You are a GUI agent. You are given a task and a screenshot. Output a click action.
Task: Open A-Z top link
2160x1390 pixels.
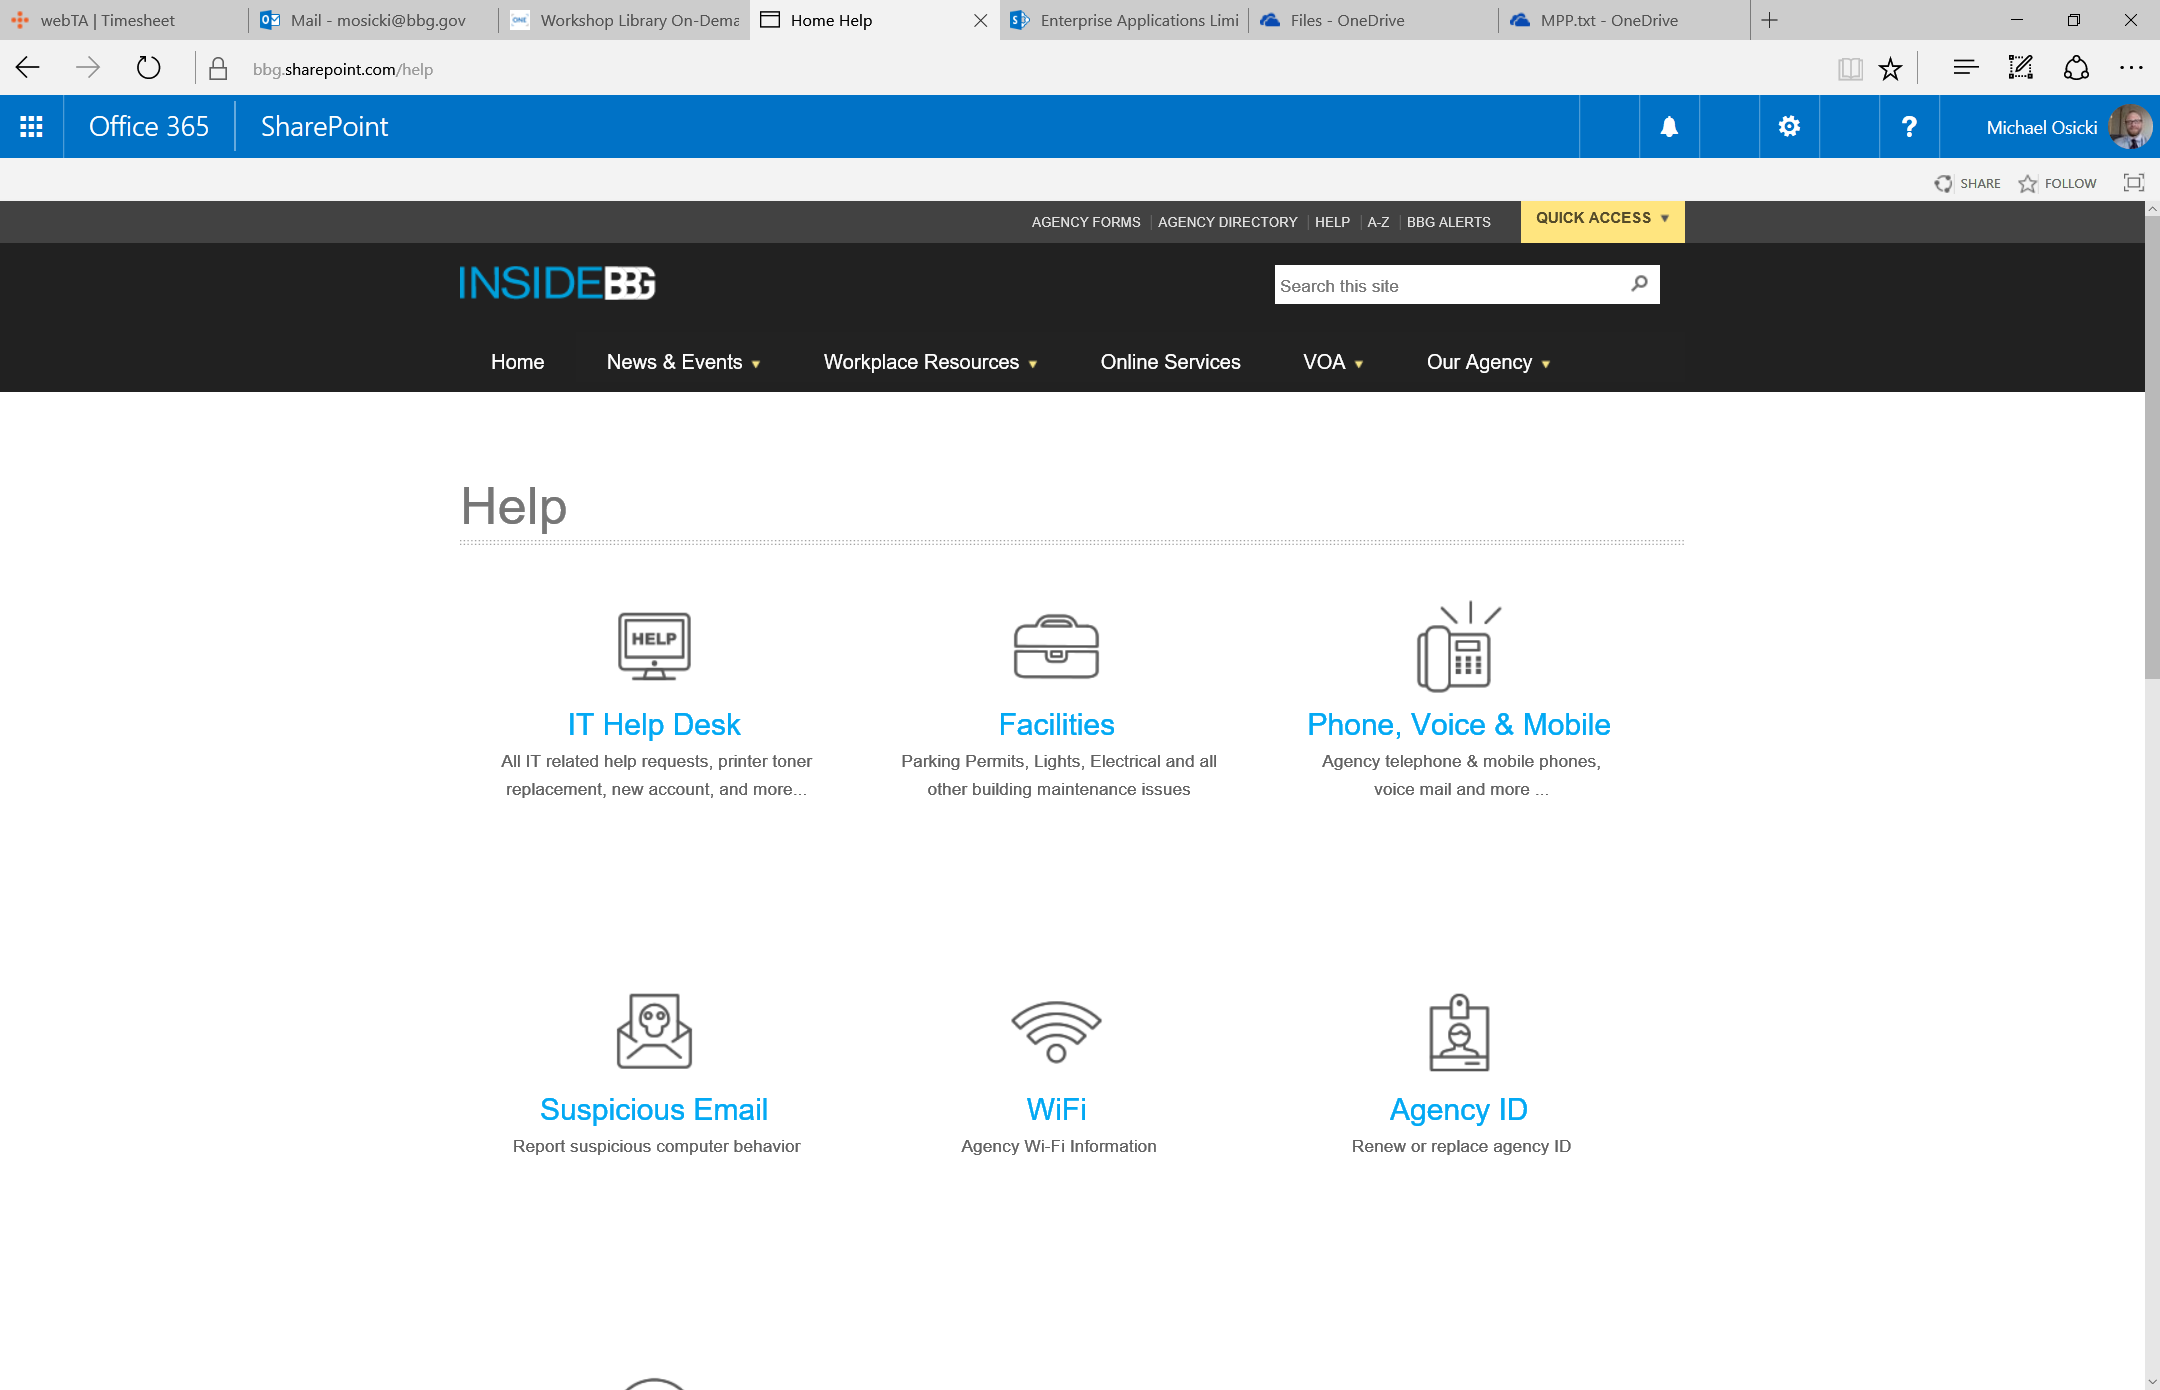pos(1378,222)
